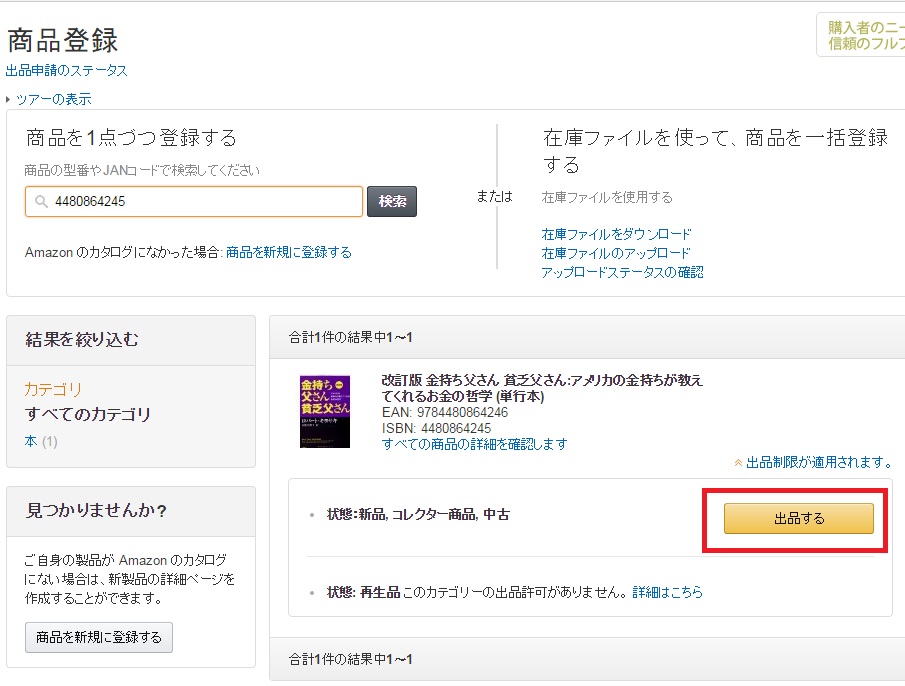Viewport: 905px width, 686px height.
Task: Expand the ツアーの表示 triangle
Action: pos(8,99)
